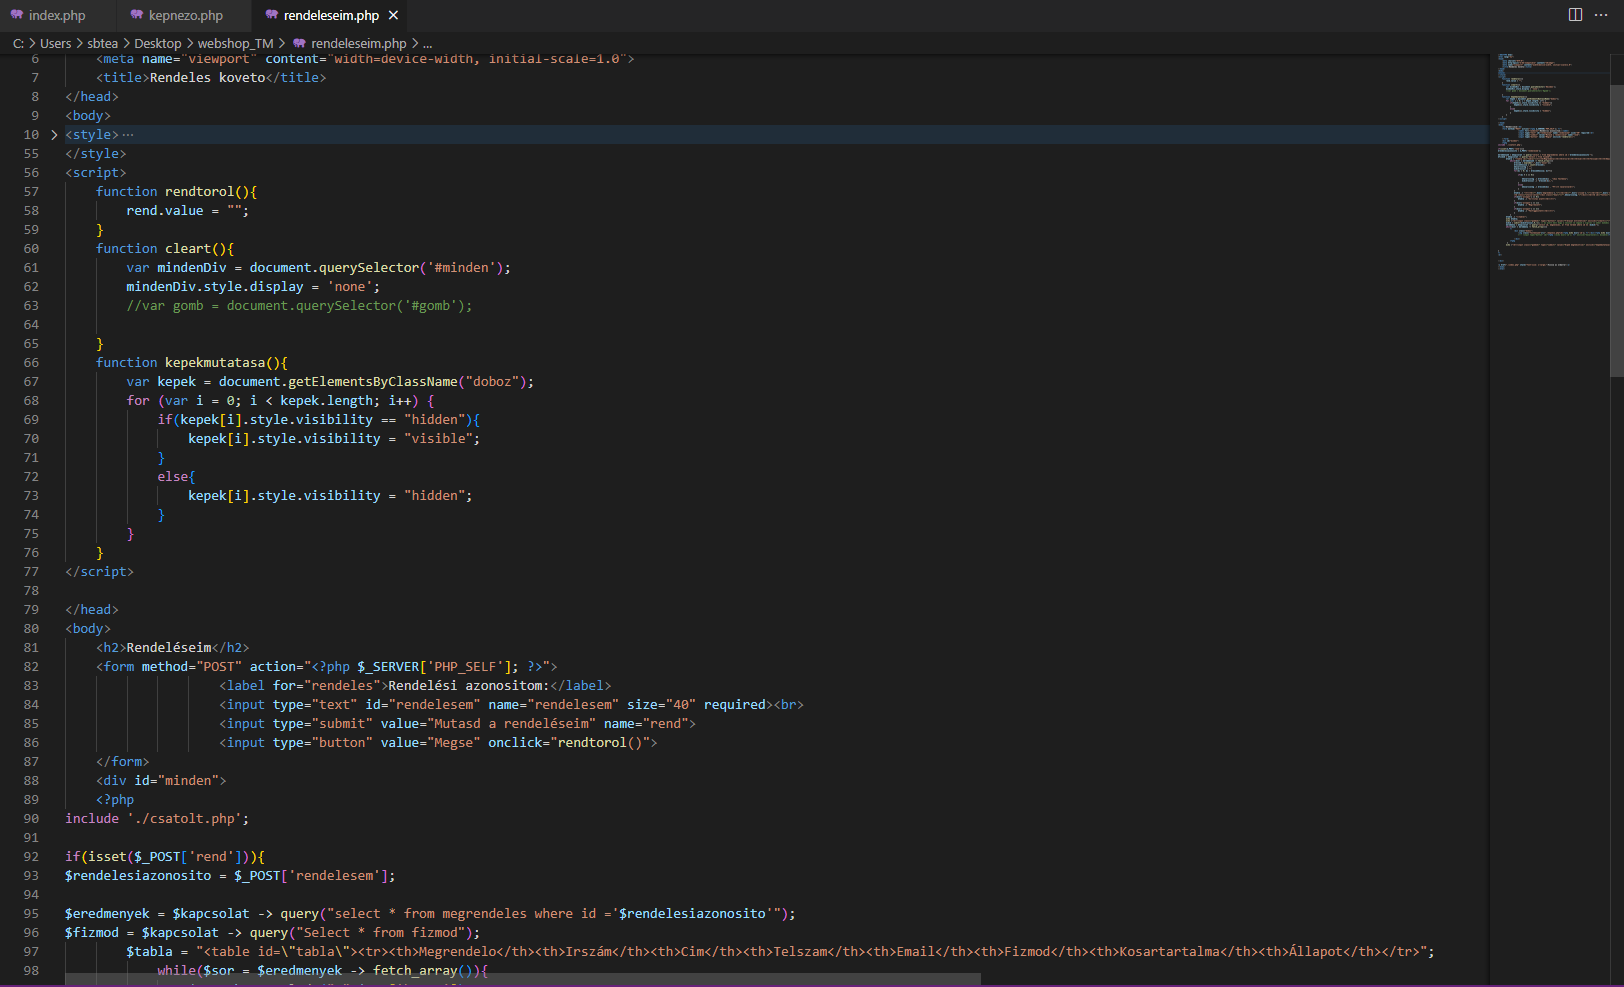Click "if(isset($_POST['rend'])){" line

click(165, 857)
